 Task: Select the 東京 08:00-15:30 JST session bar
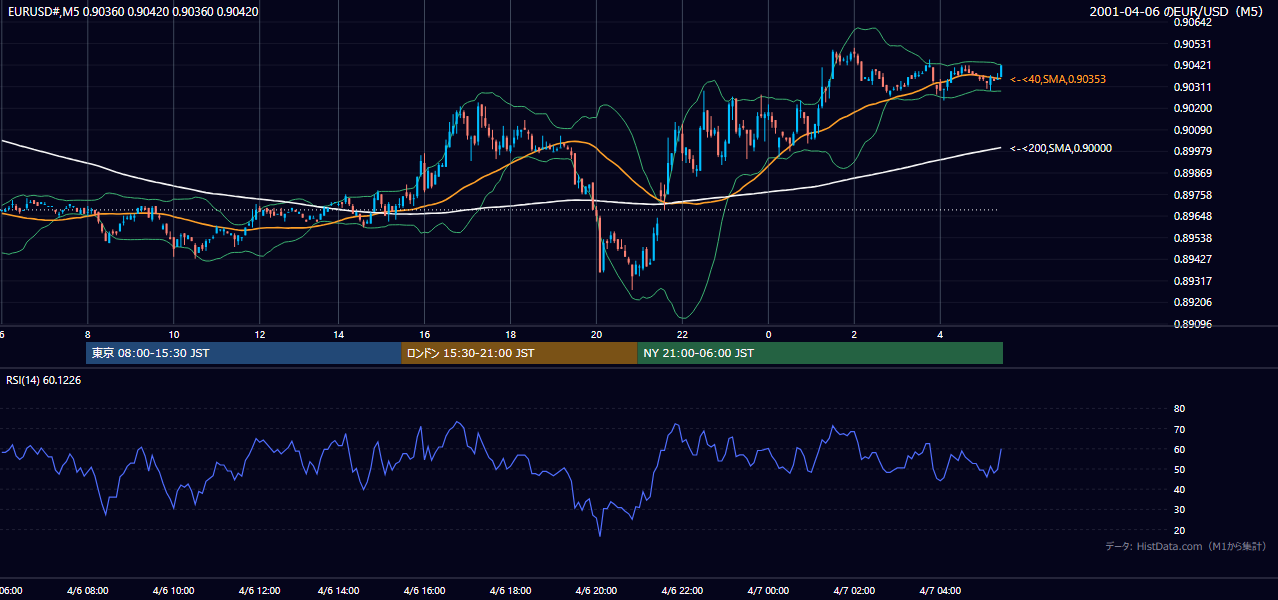pos(244,353)
